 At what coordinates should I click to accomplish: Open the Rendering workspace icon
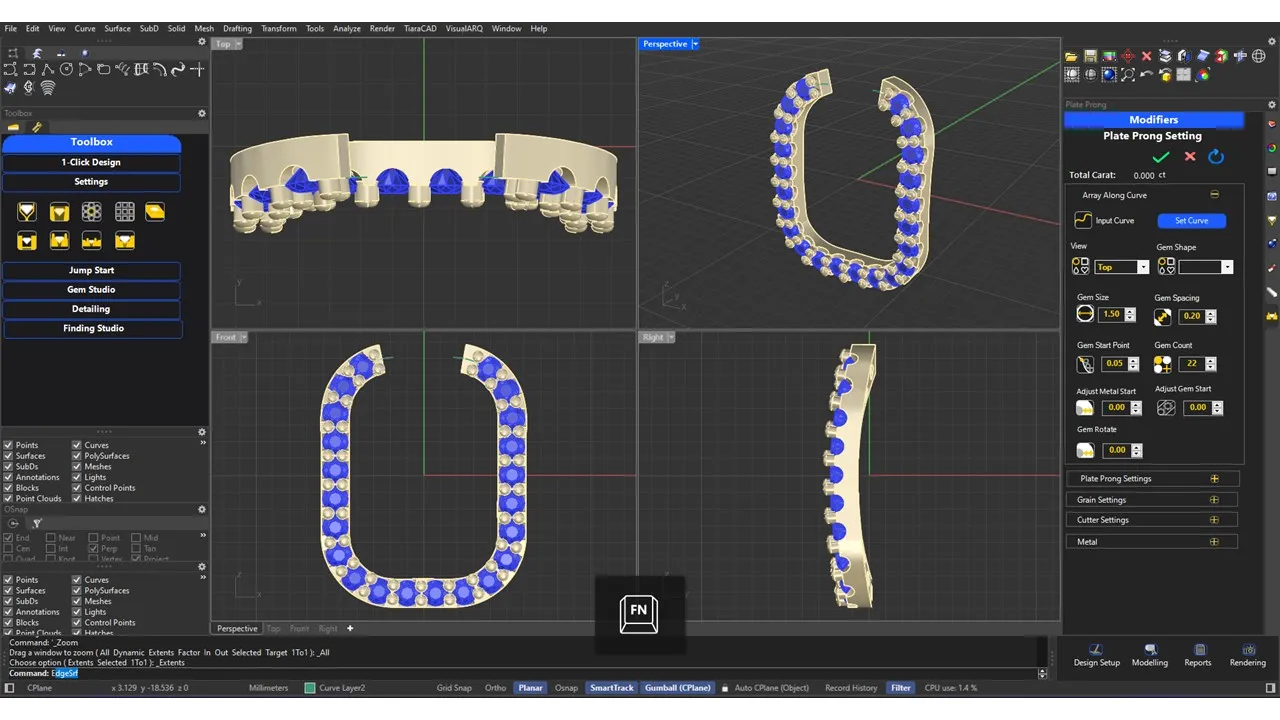pos(1247,651)
